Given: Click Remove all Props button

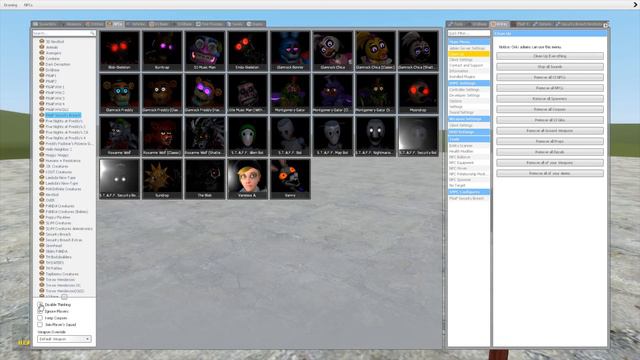Looking at the screenshot, I should click(x=550, y=141).
